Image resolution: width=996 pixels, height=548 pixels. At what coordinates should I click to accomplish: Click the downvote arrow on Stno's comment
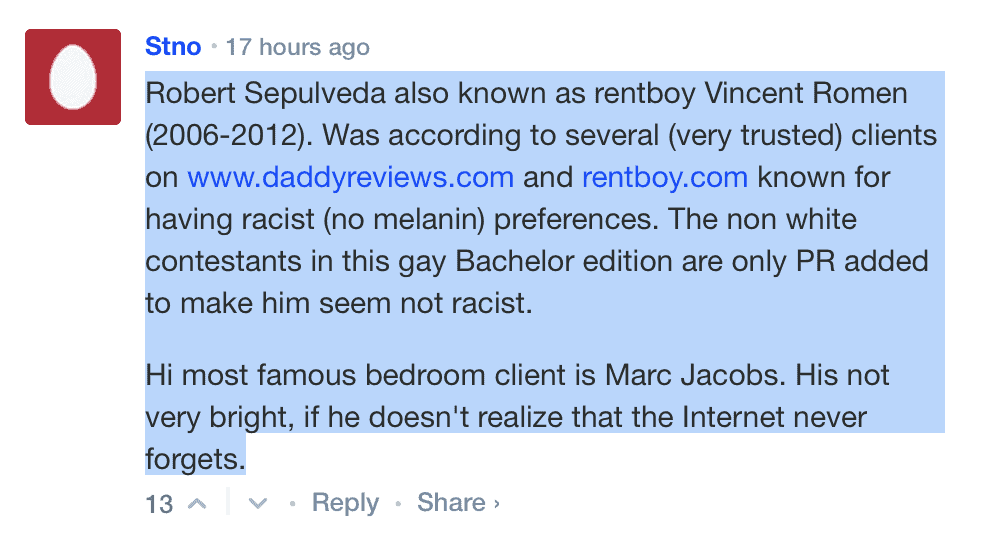click(x=257, y=504)
